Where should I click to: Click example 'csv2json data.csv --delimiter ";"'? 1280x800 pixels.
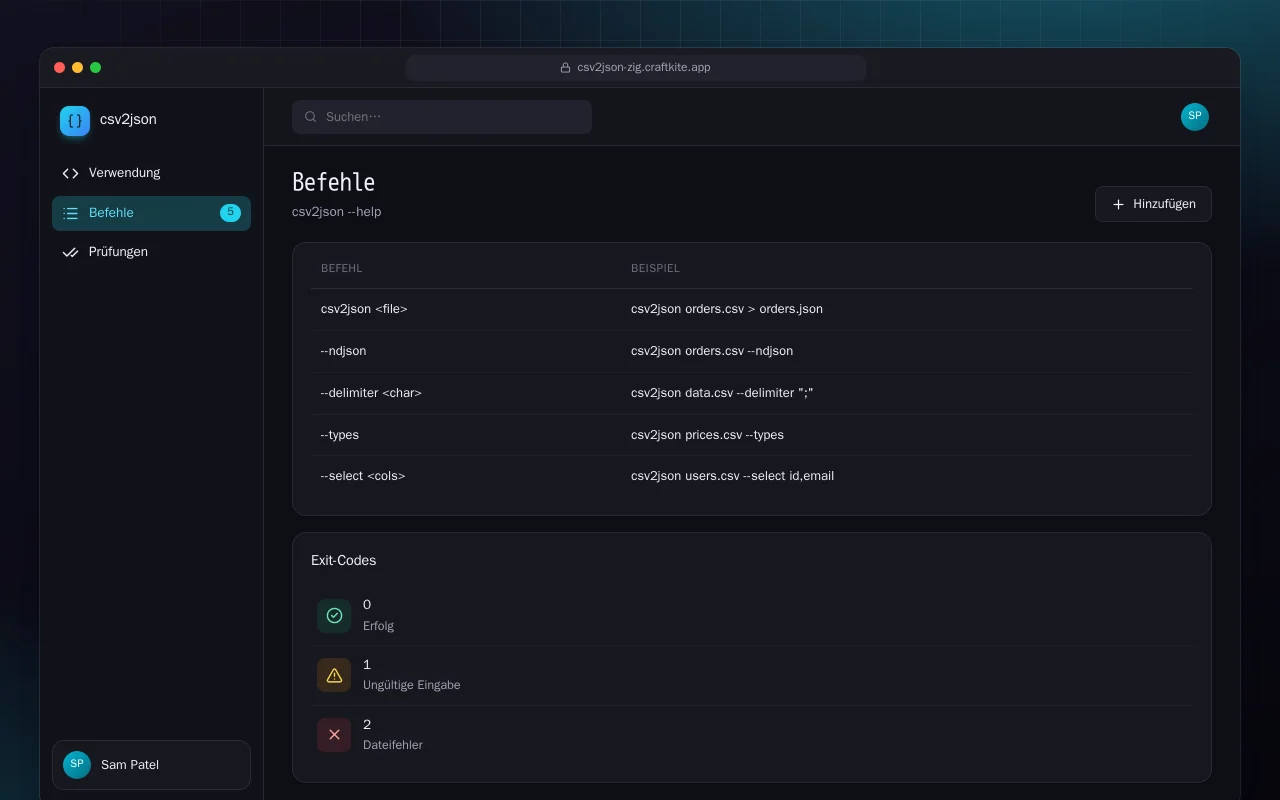click(x=722, y=393)
